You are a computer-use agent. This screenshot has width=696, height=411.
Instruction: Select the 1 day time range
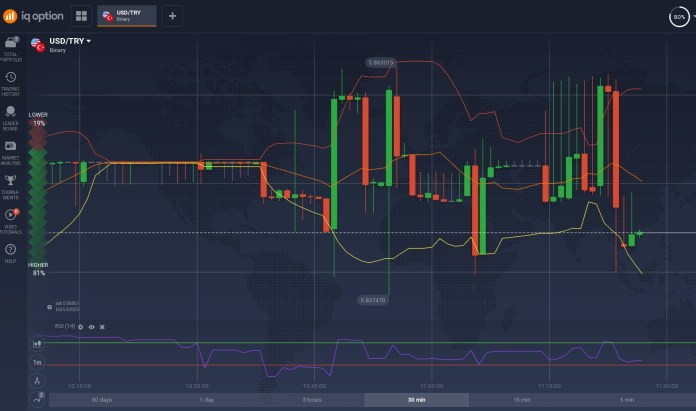(207, 400)
